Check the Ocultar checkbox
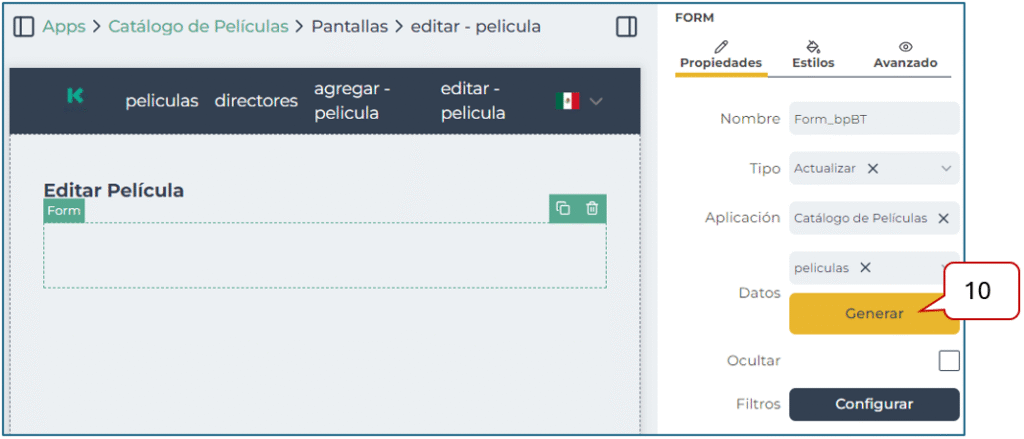The height and width of the screenshot is (439, 1024). click(x=948, y=360)
